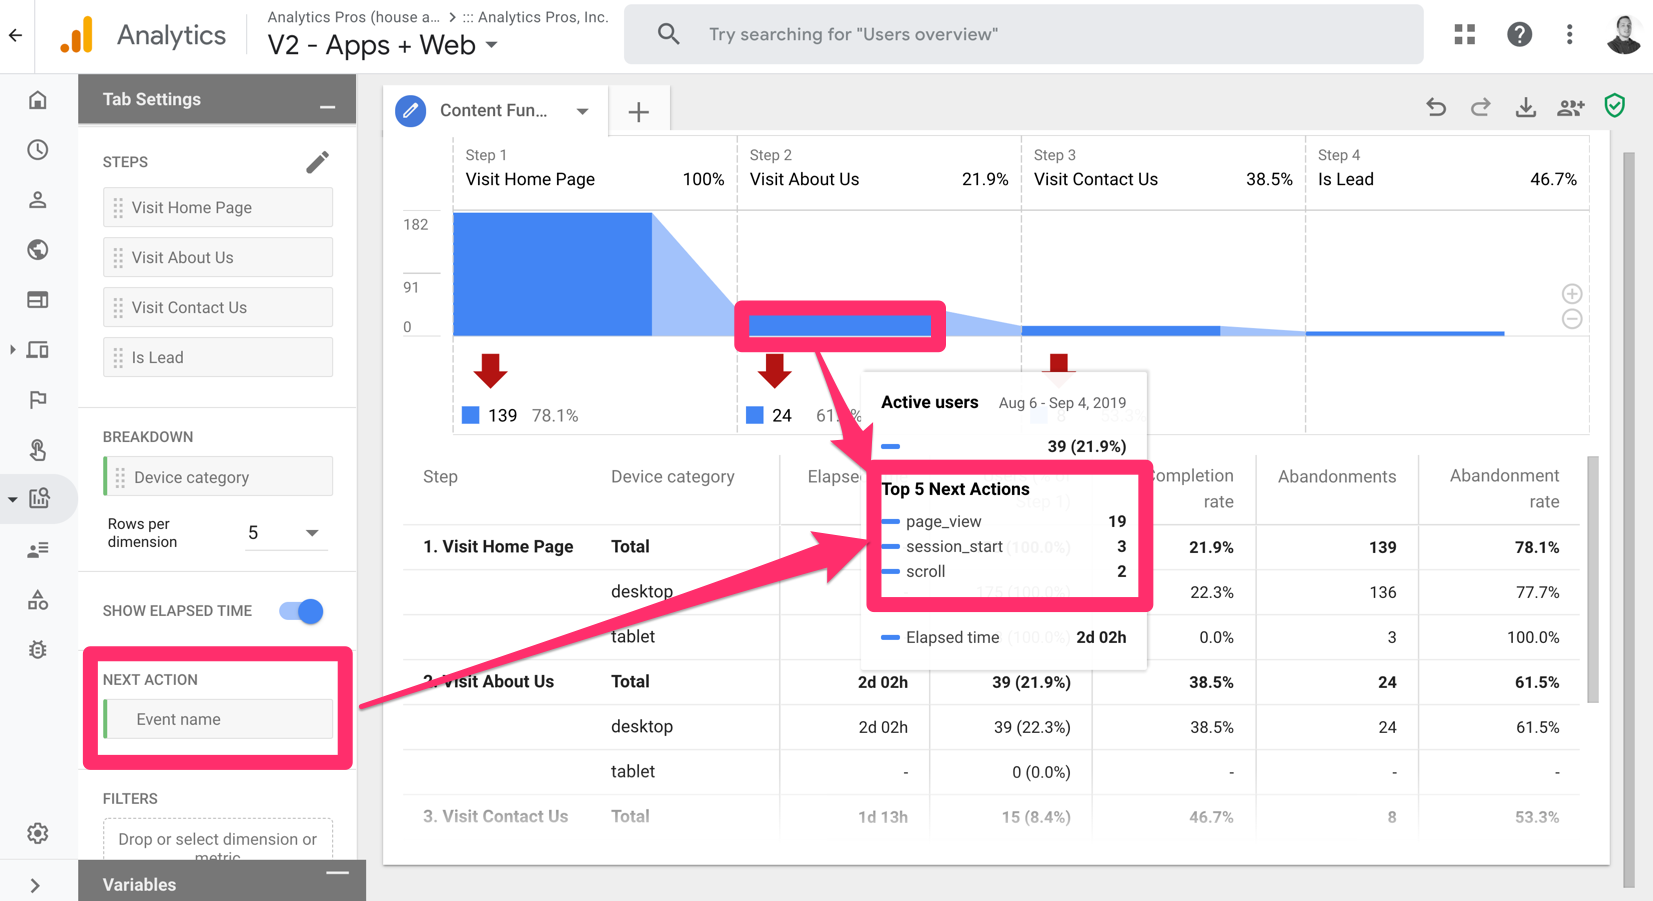Add a new analysis tab with plus

pos(639,110)
